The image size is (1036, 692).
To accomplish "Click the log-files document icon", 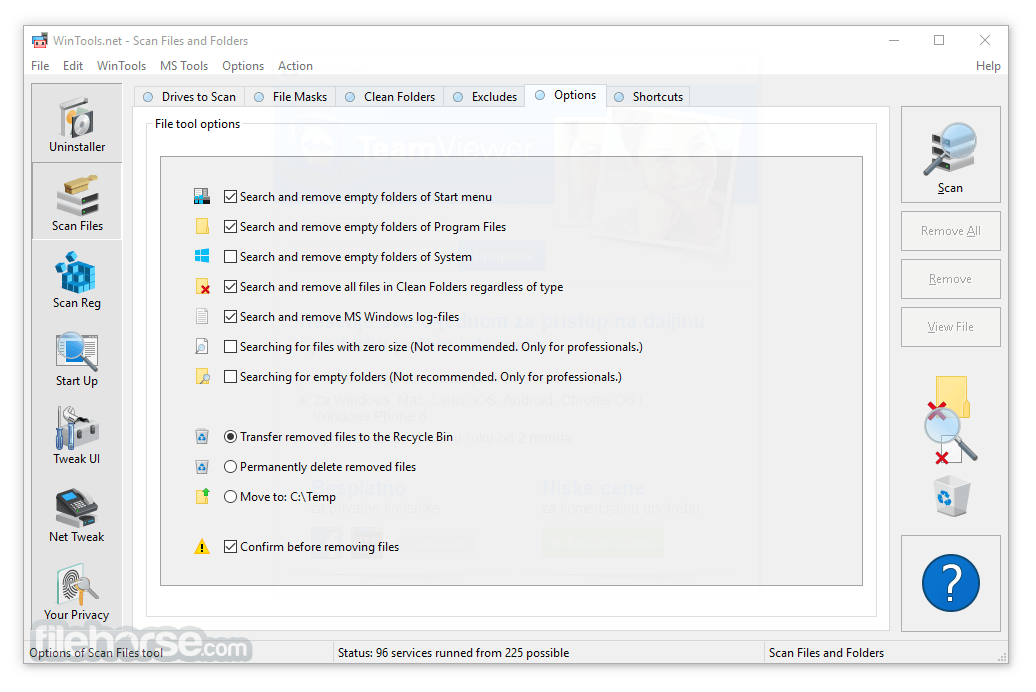I will (x=202, y=317).
